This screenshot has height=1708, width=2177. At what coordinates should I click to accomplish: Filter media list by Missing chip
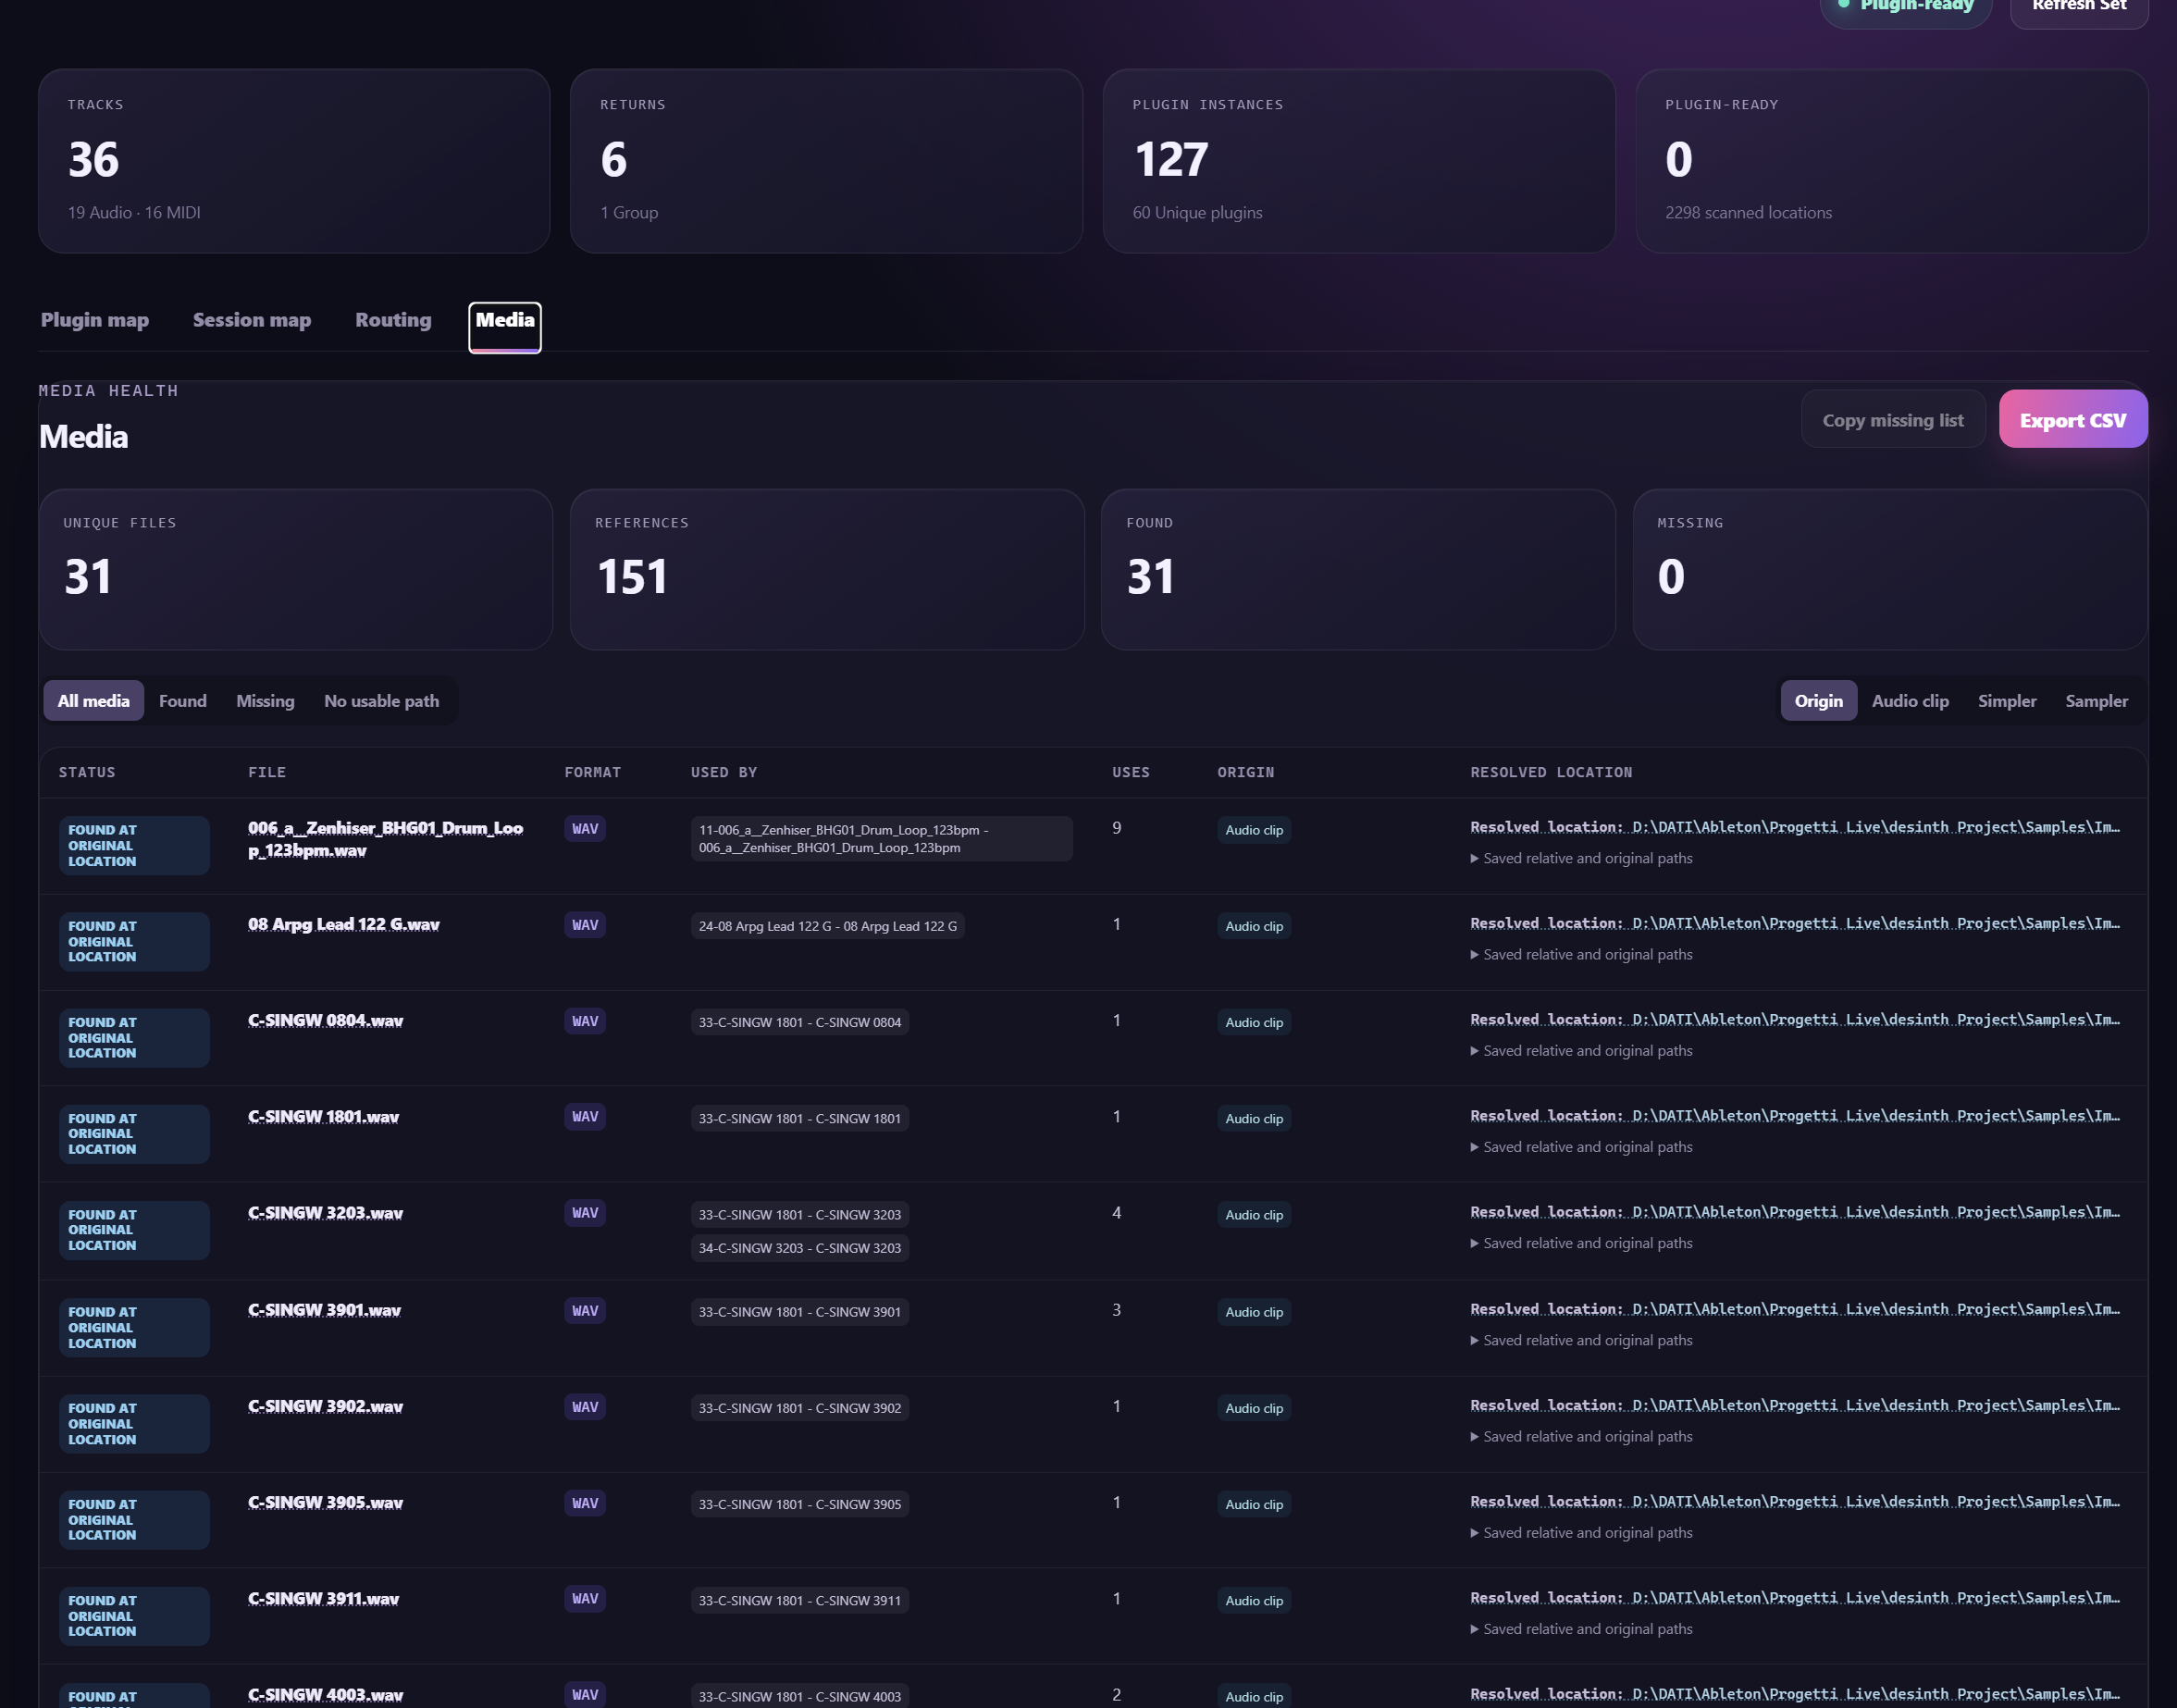click(265, 701)
